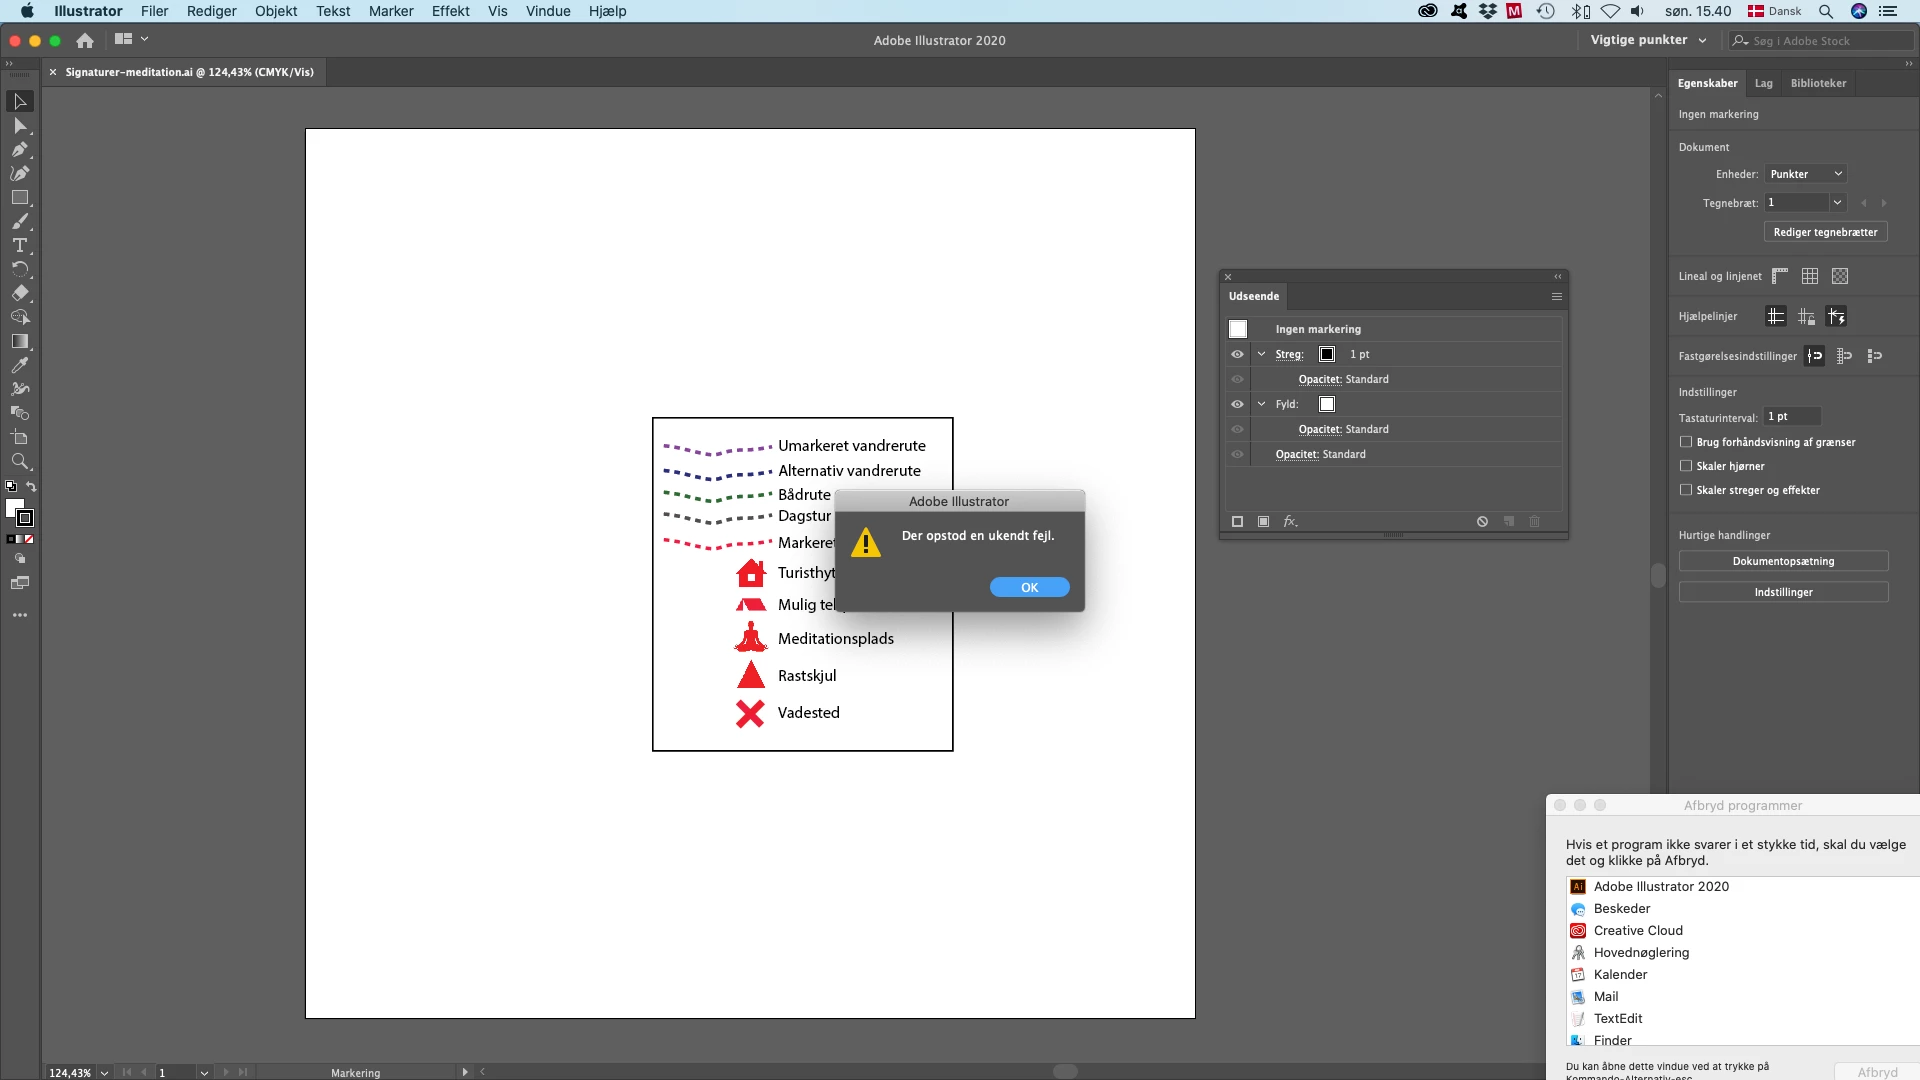Switch to the Lag tab
This screenshot has height=1080, width=1920.
pos(1764,83)
